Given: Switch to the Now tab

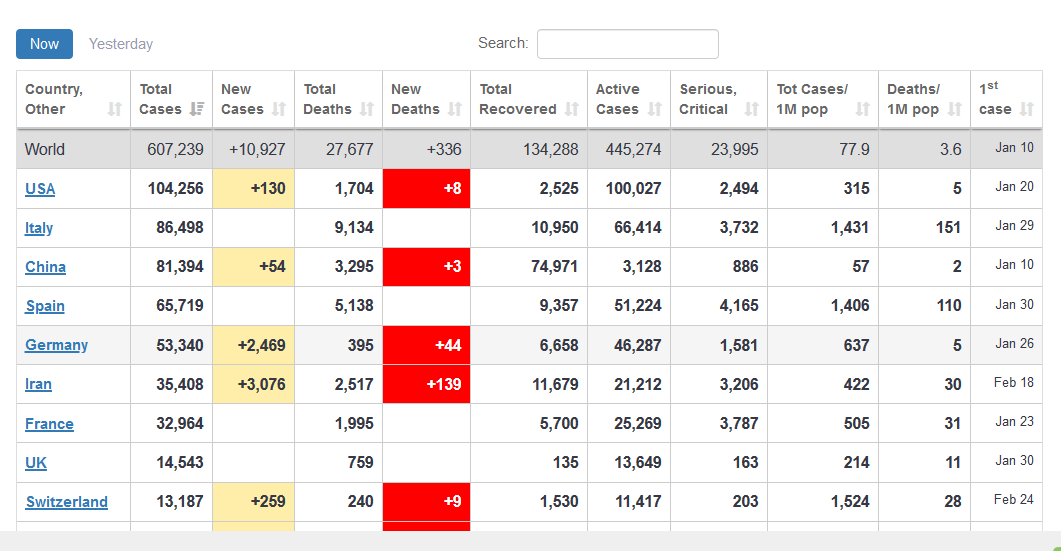Looking at the screenshot, I should 44,44.
